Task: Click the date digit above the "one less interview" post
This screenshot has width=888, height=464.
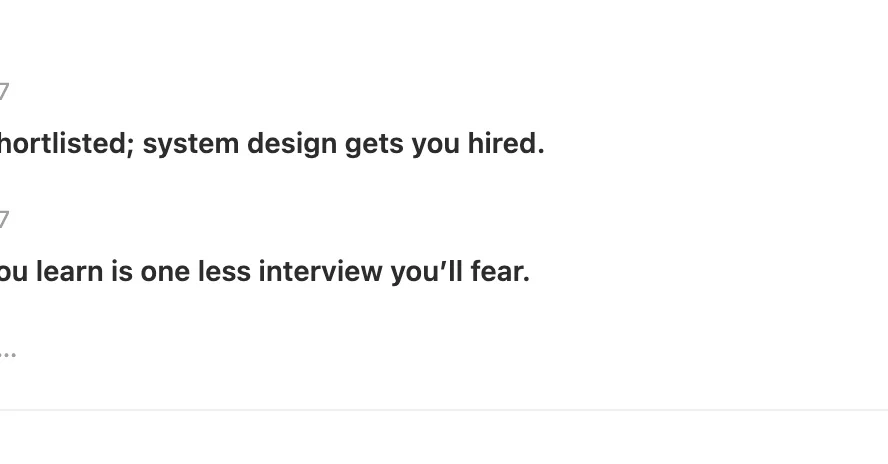Action: pyautogui.click(x=4, y=220)
